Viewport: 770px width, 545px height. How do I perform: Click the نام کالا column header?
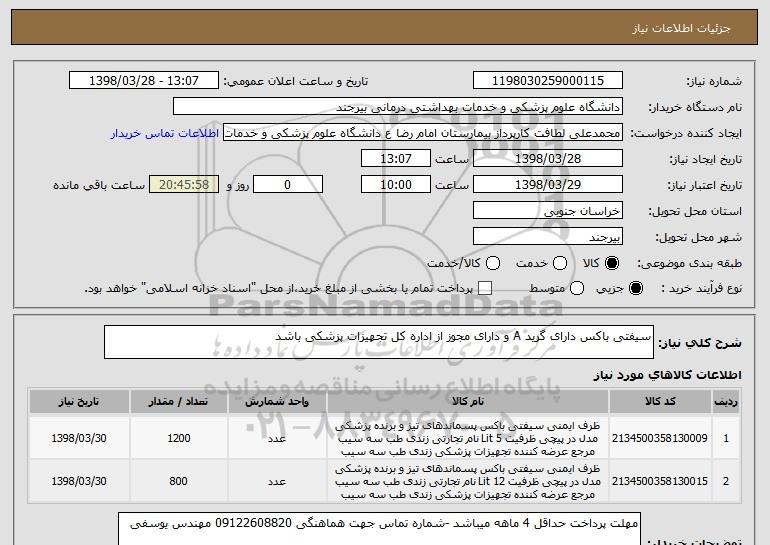pyautogui.click(x=468, y=402)
